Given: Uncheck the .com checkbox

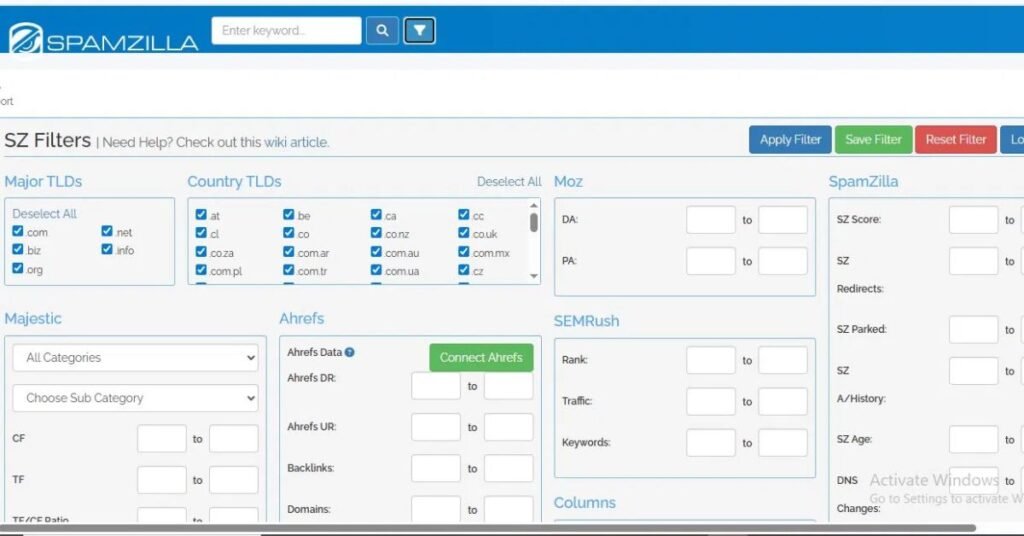Looking at the screenshot, I should click(x=18, y=231).
